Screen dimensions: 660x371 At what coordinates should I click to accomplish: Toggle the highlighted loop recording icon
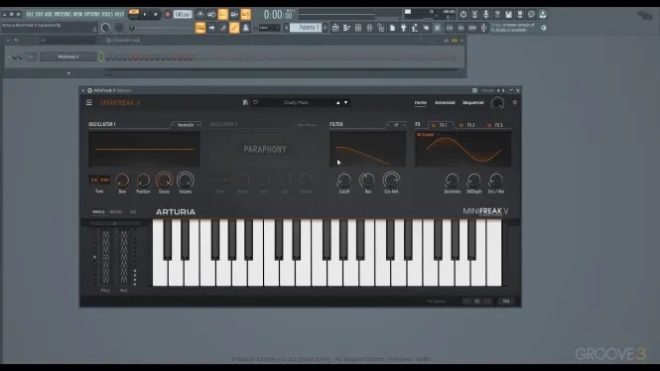pos(245,14)
